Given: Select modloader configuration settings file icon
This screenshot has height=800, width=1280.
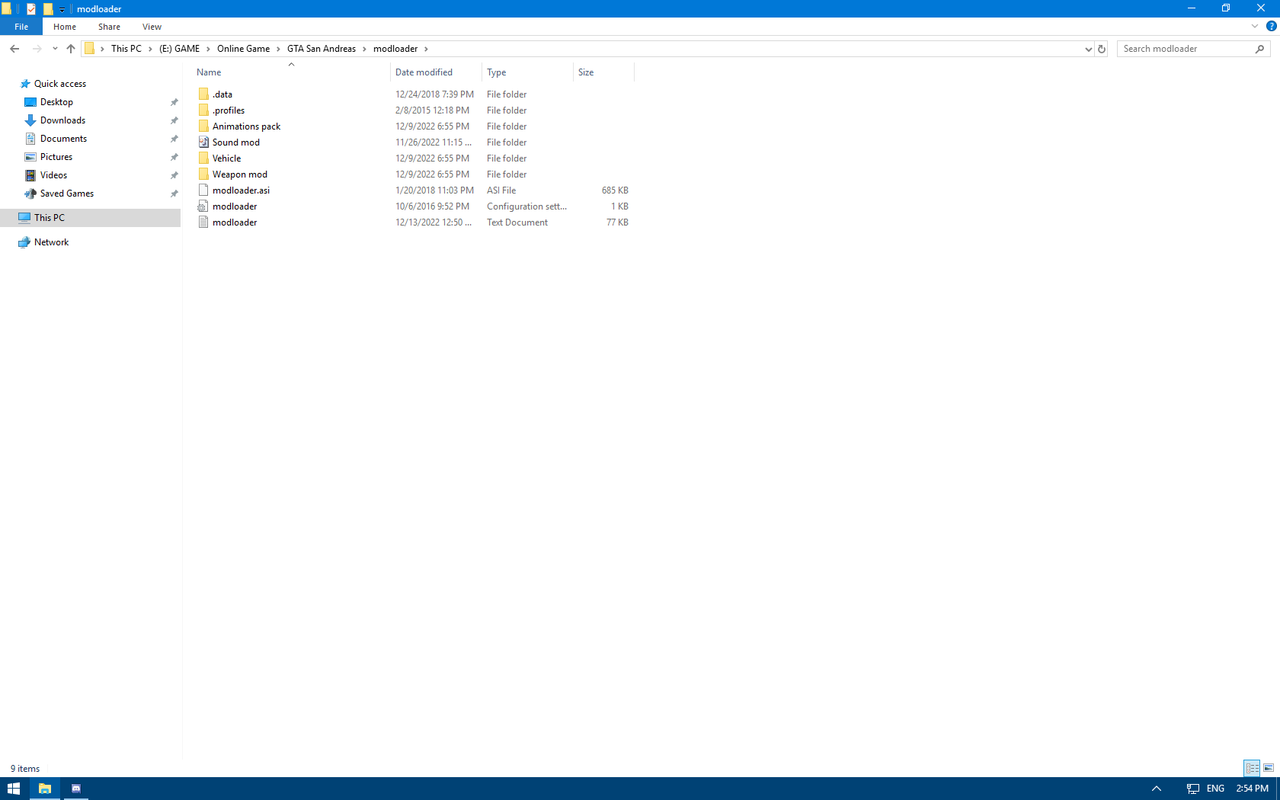Looking at the screenshot, I should coord(204,206).
